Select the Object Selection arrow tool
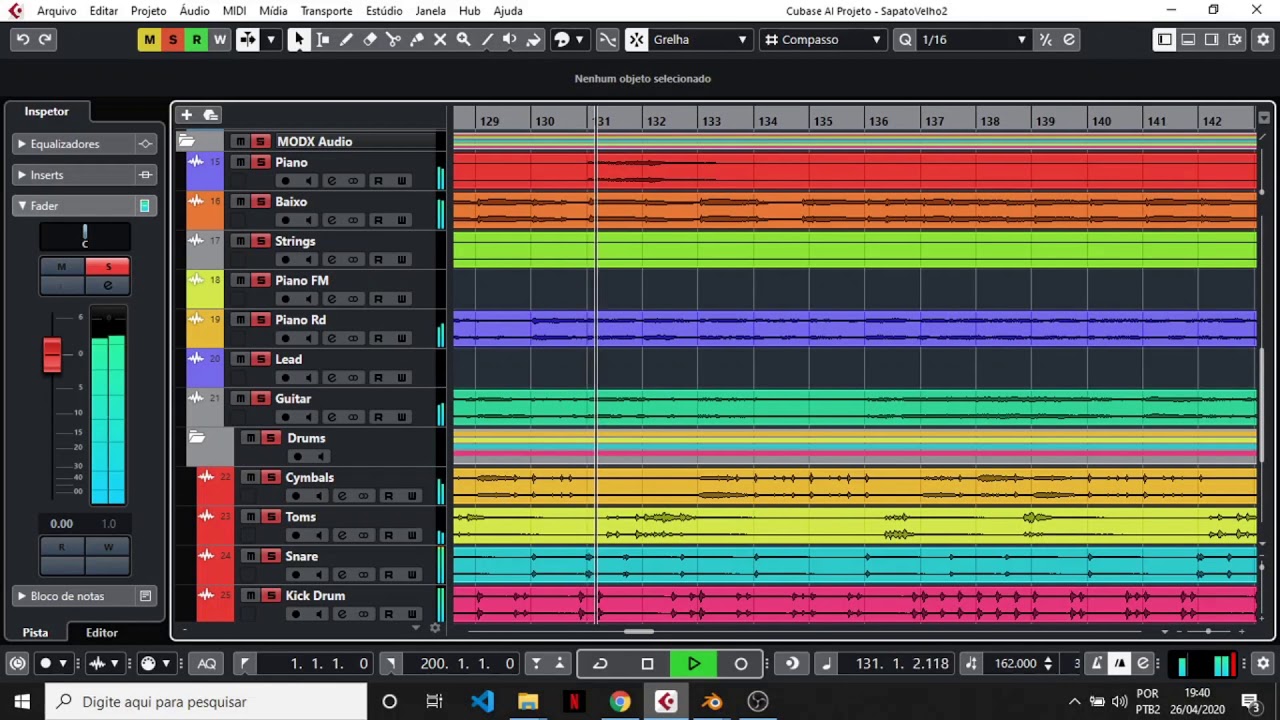The width and height of the screenshot is (1280, 720). 298,40
